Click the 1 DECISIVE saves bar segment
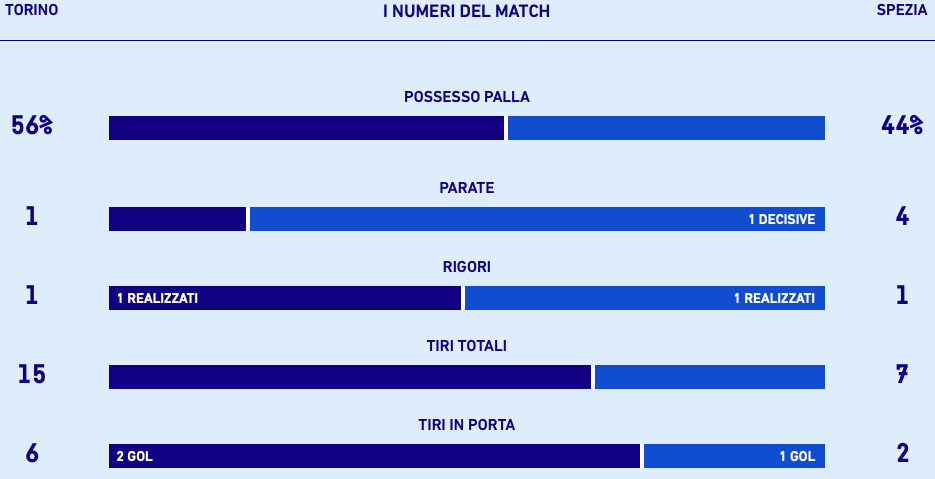This screenshot has width=935, height=479. tap(537, 219)
